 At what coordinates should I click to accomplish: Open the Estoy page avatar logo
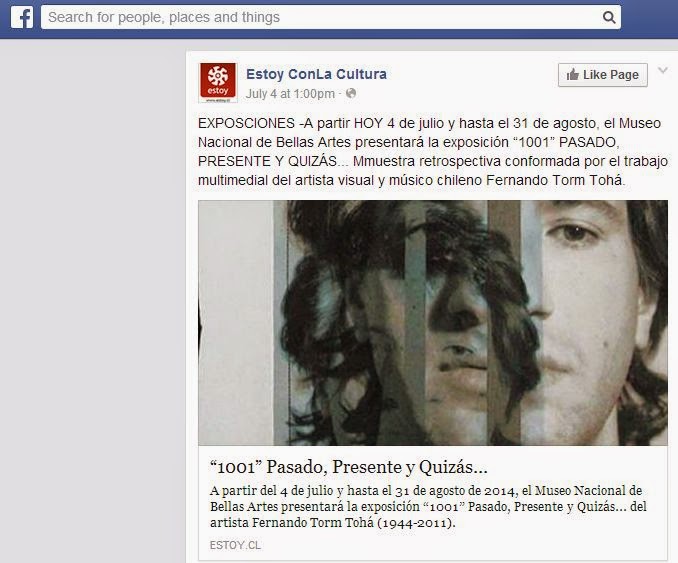click(218, 83)
